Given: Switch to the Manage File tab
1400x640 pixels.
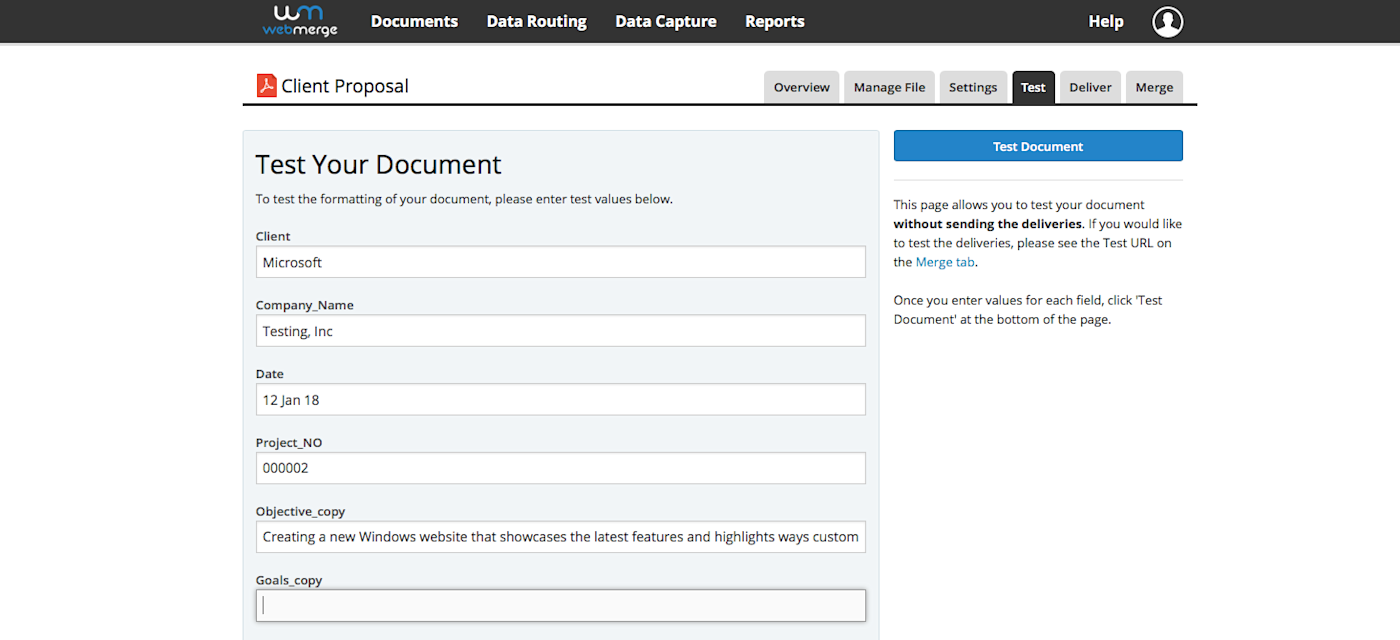Looking at the screenshot, I should click(x=890, y=87).
